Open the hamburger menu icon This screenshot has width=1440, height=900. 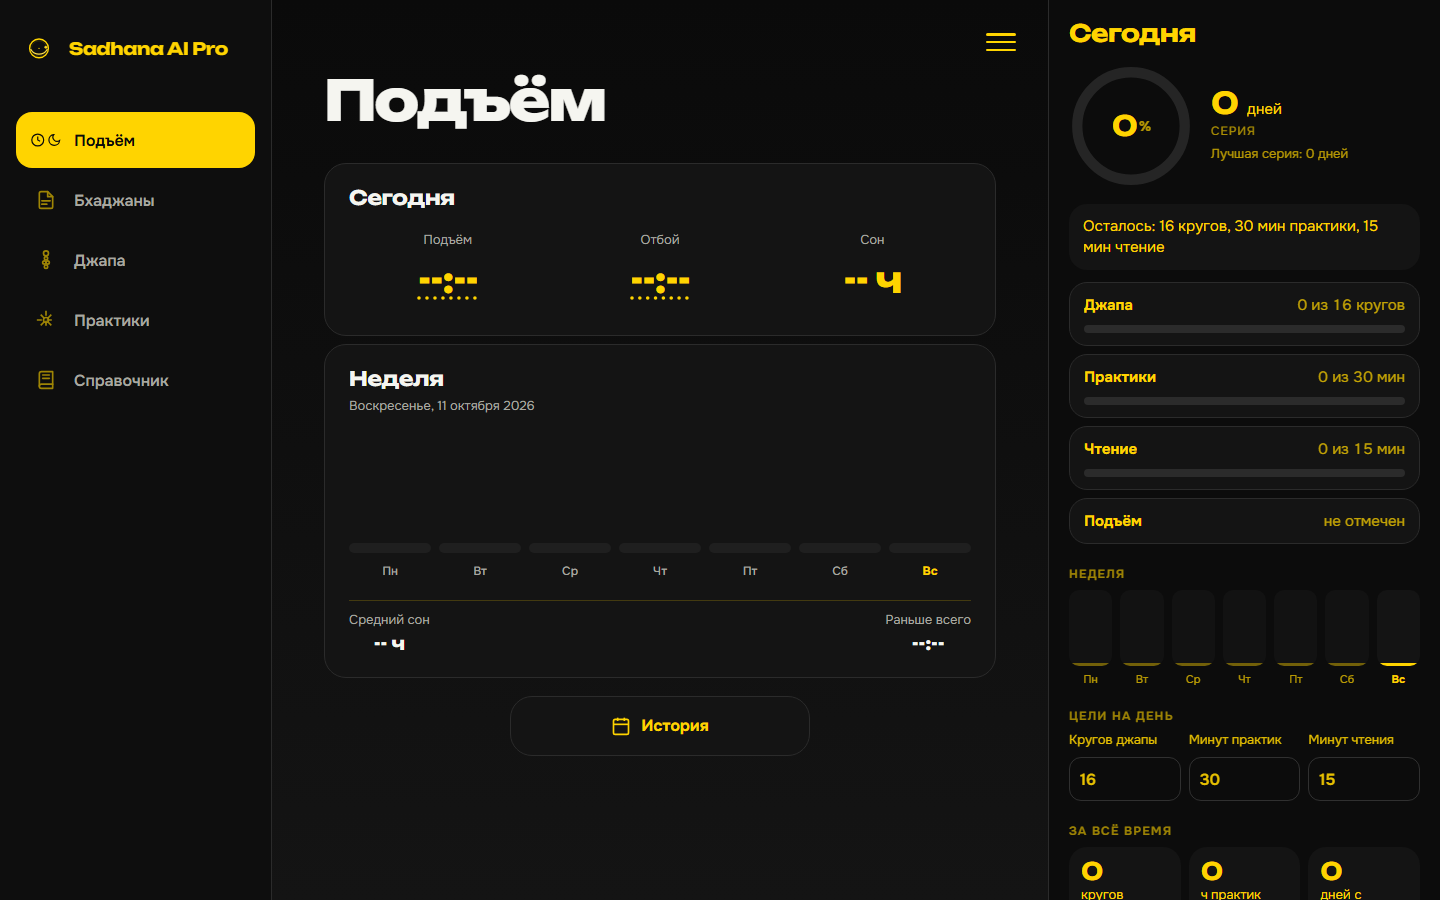1001,42
